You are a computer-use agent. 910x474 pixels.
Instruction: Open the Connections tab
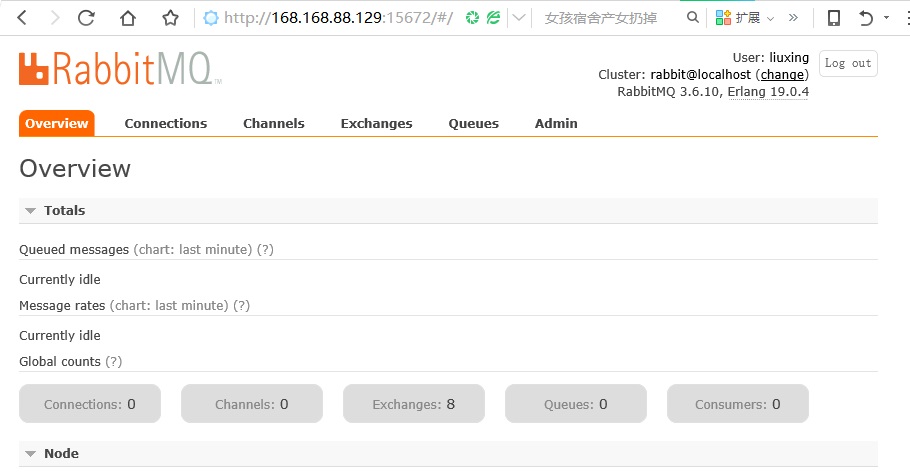[x=165, y=123]
